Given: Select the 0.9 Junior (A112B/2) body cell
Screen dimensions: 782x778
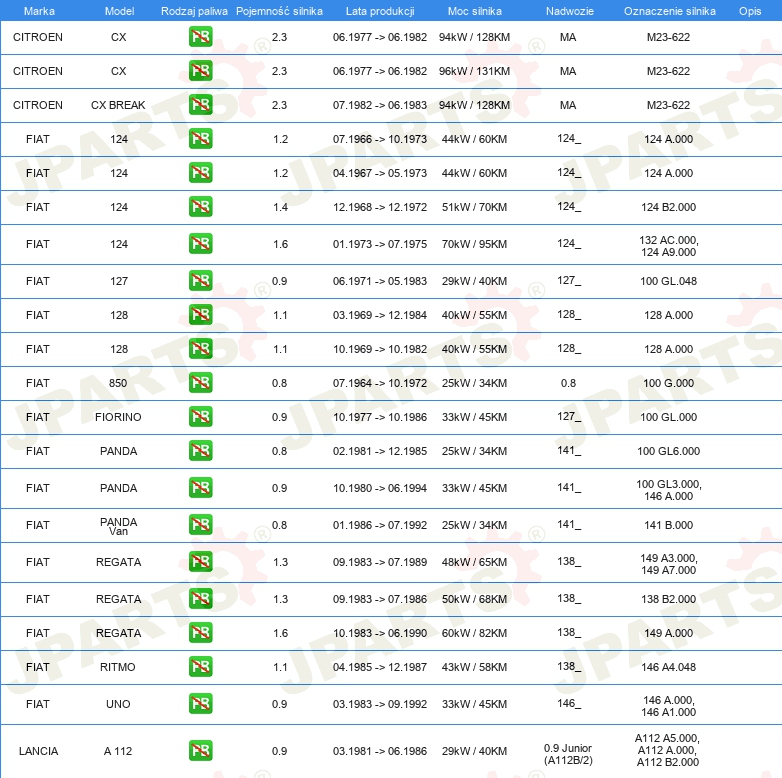Looking at the screenshot, I should 568,754.
